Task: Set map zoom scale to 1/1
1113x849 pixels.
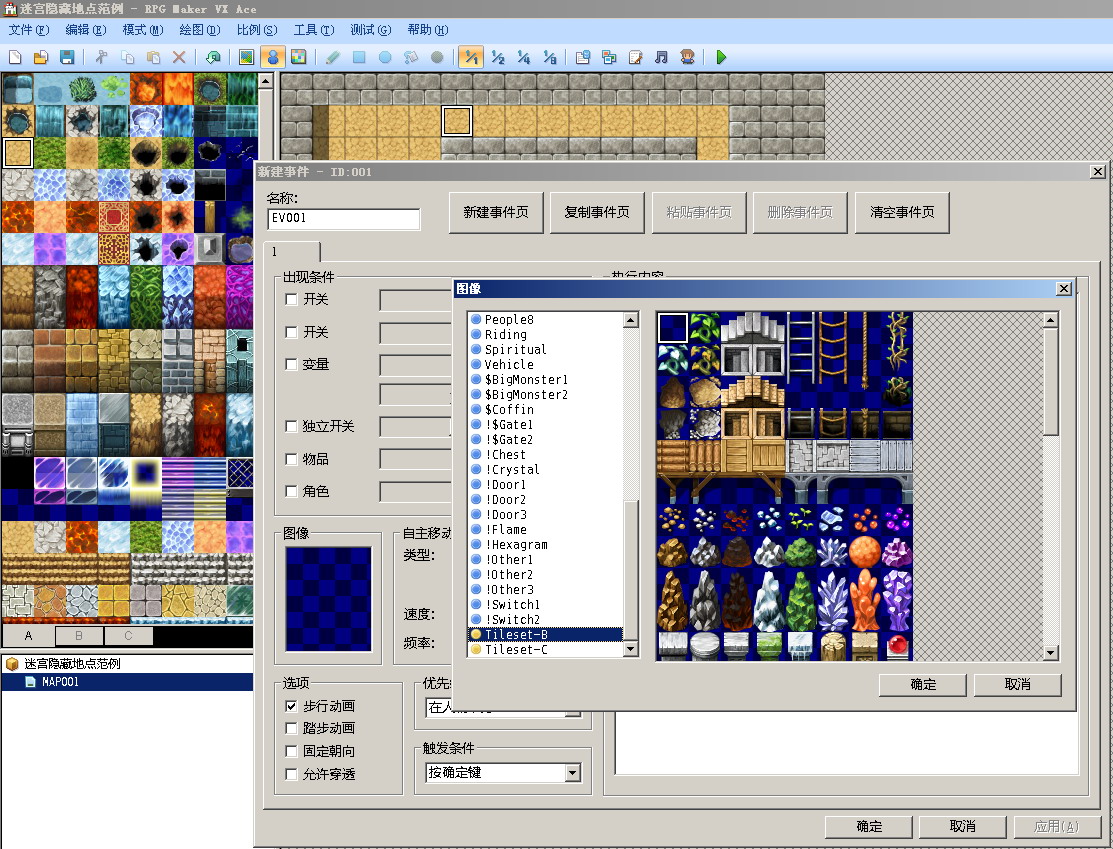Action: click(x=471, y=57)
